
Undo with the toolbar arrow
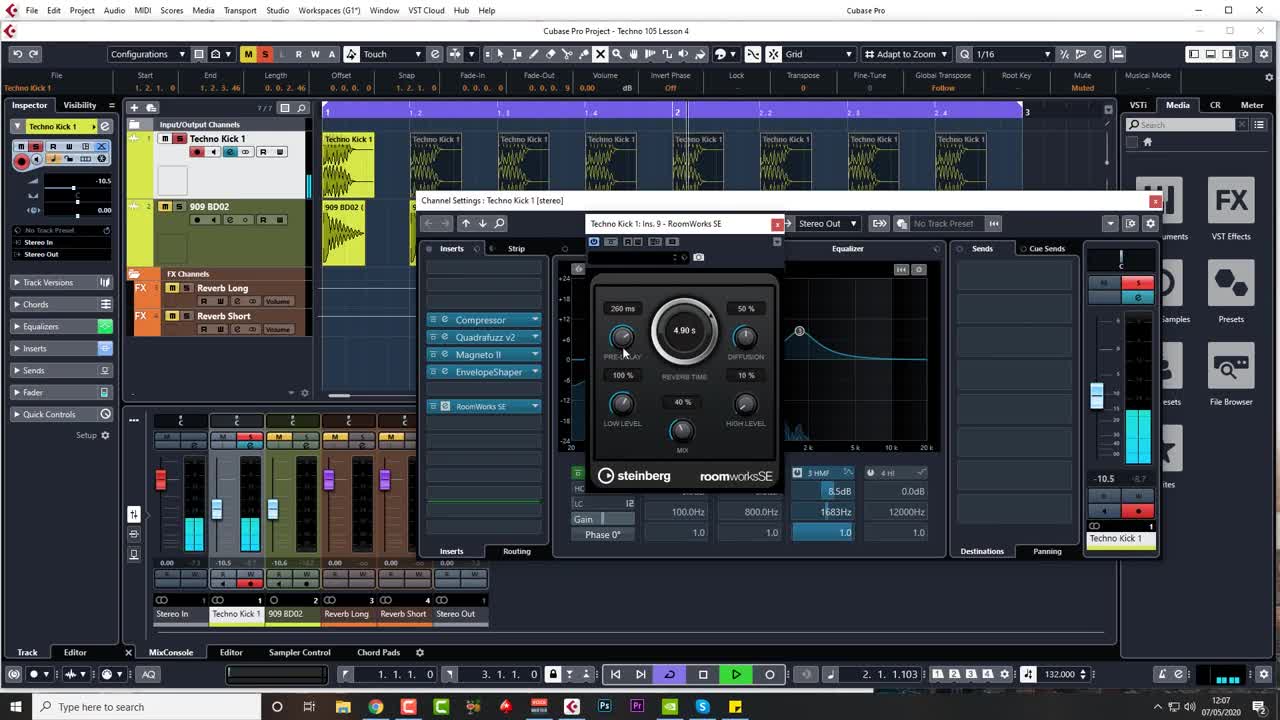pos(17,54)
